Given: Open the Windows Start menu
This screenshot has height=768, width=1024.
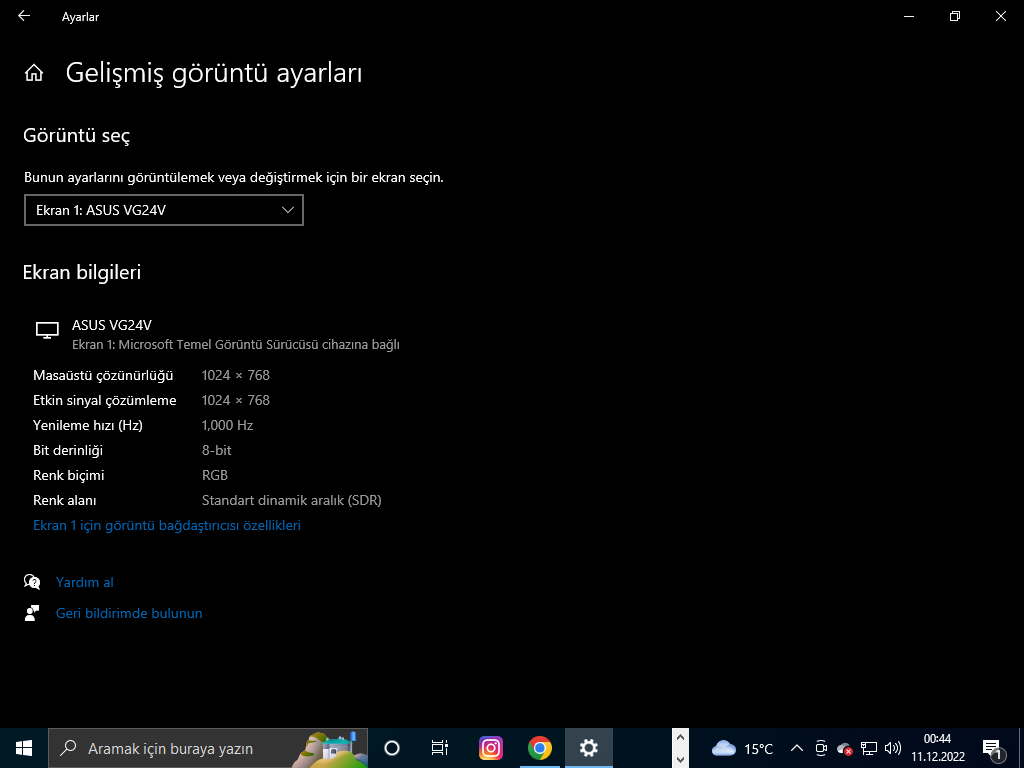Looking at the screenshot, I should click(24, 748).
